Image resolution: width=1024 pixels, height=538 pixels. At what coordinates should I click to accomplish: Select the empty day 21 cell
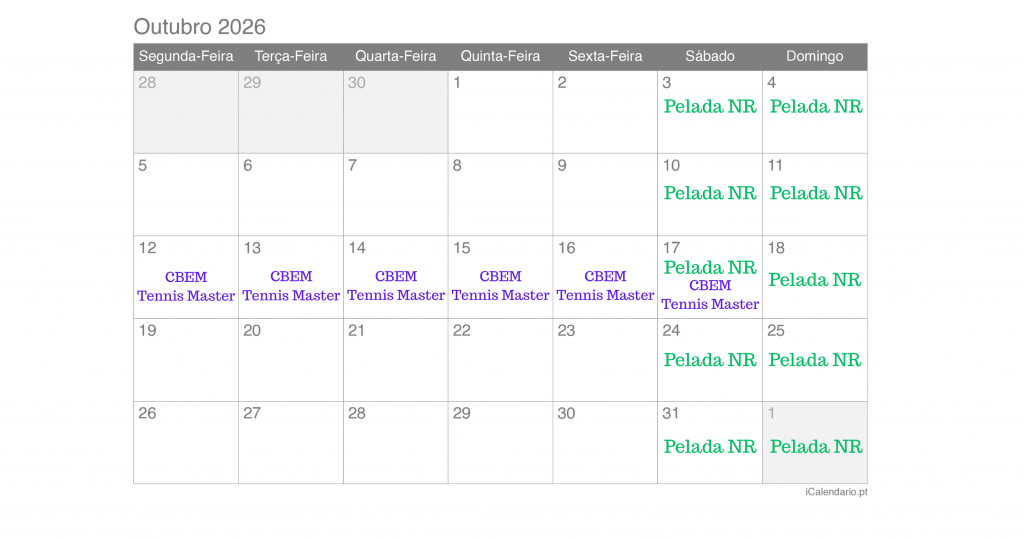coord(396,360)
